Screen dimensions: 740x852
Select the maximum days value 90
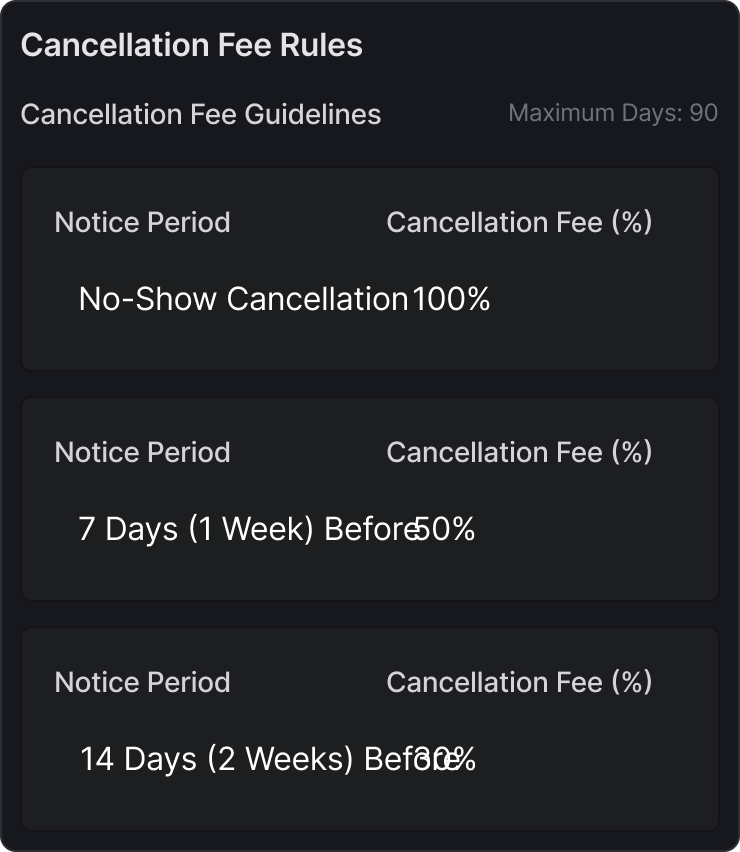(704, 113)
